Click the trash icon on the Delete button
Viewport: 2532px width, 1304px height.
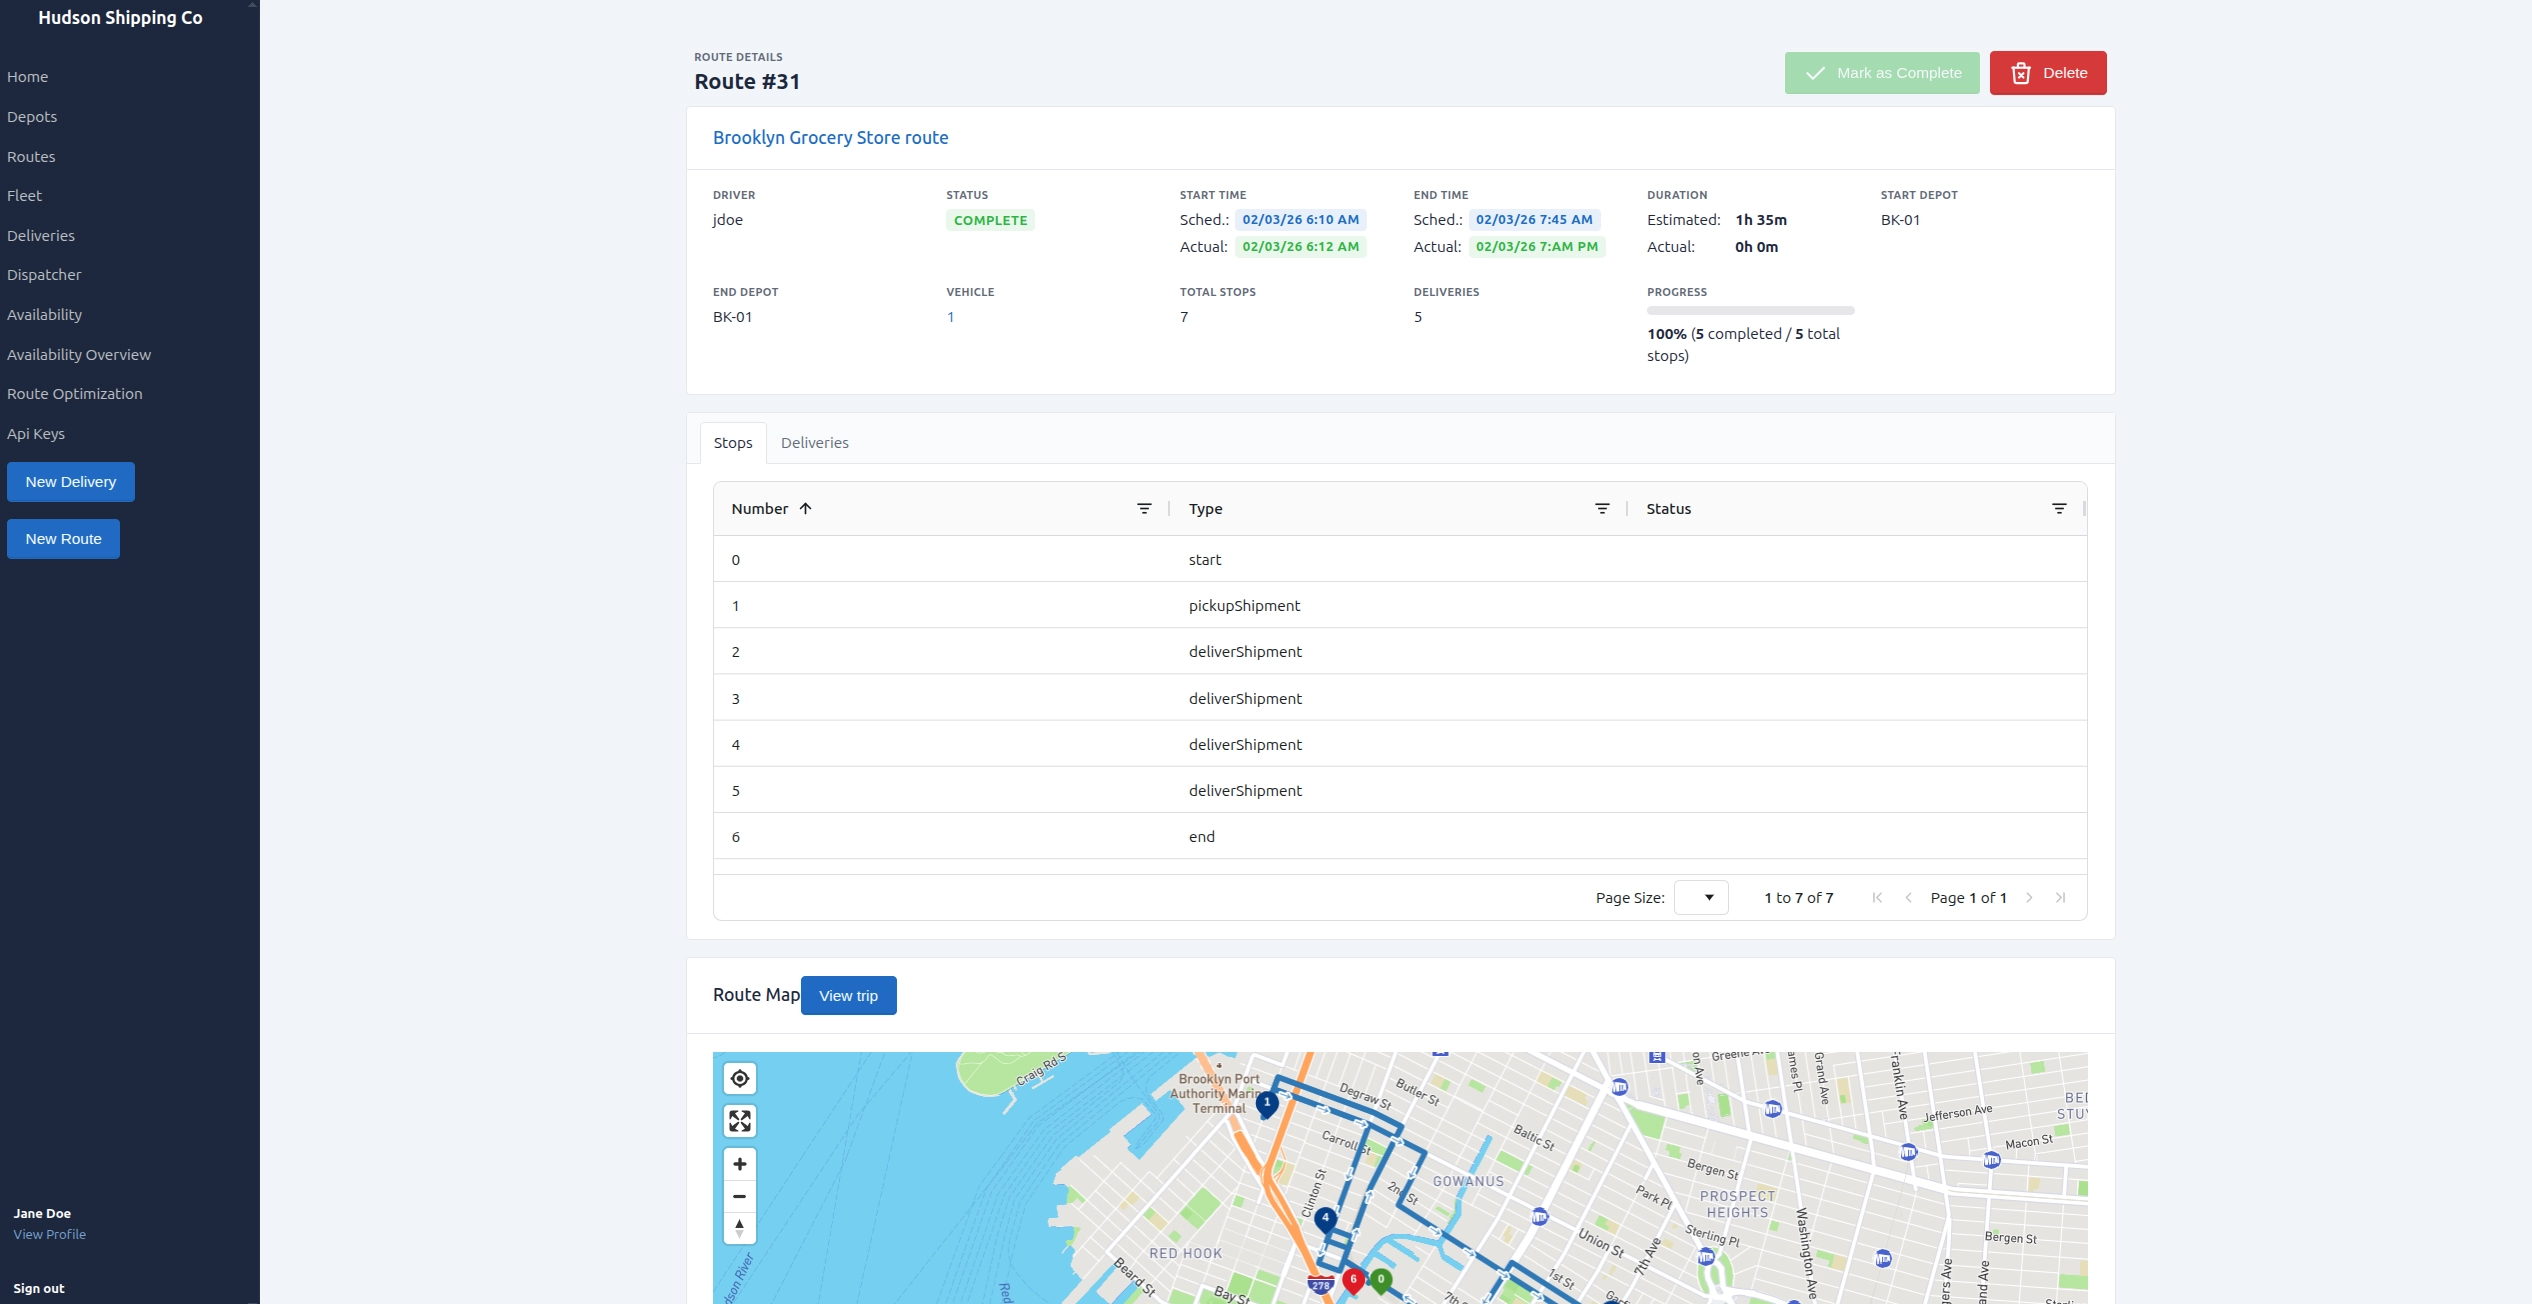2021,72
